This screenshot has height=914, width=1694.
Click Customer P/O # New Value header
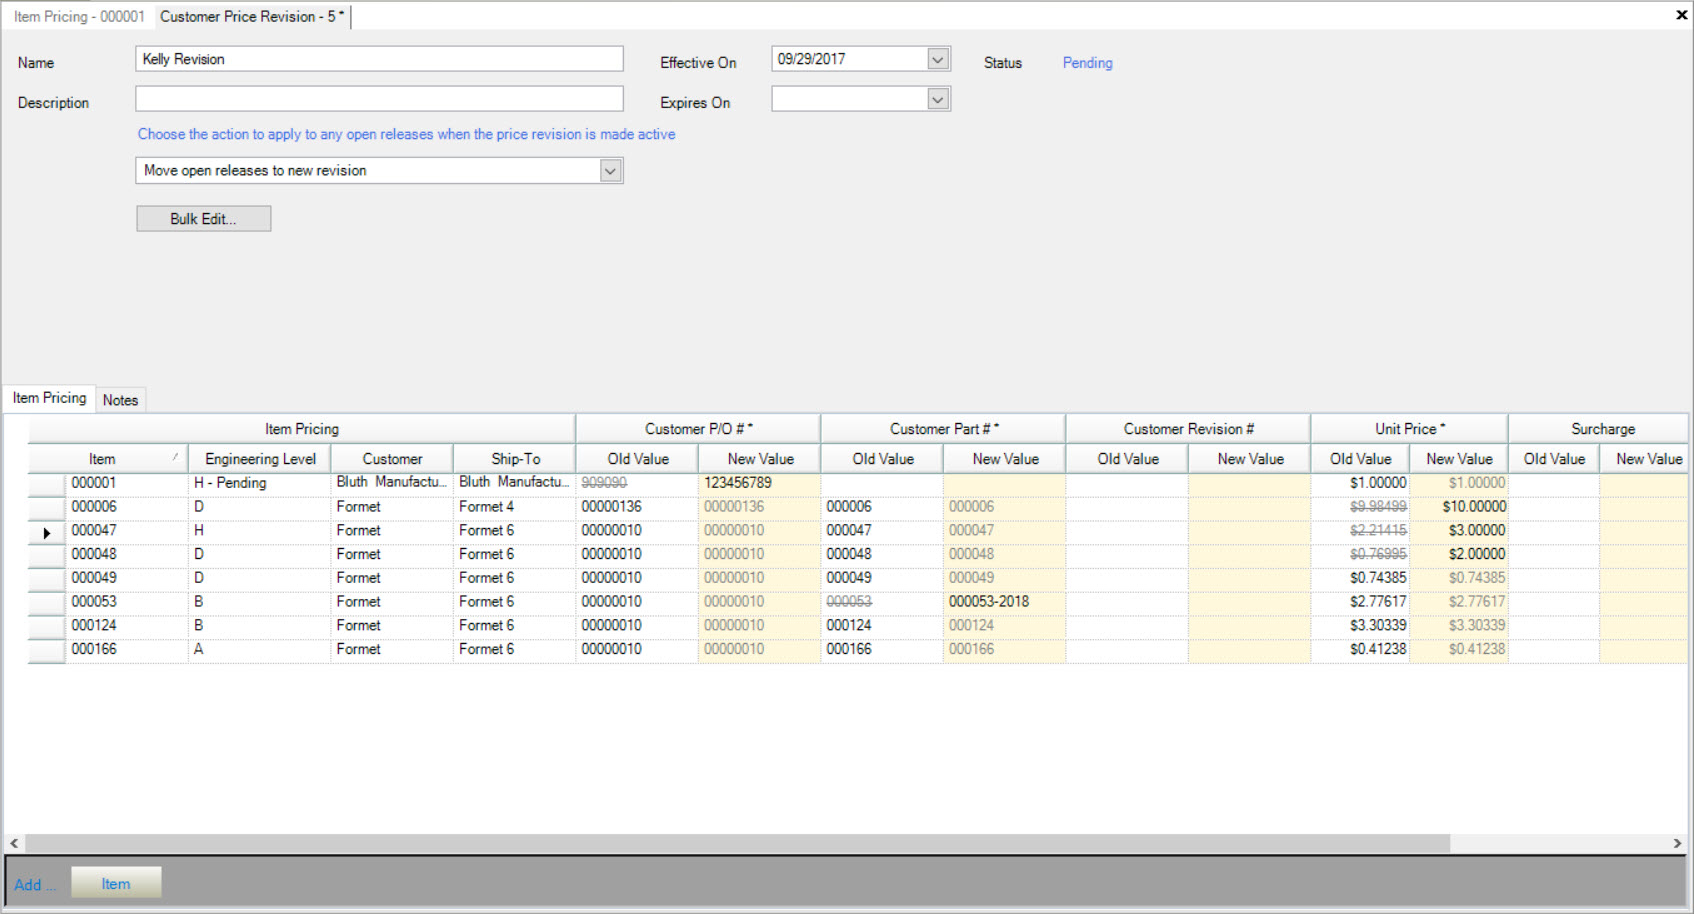(760, 459)
